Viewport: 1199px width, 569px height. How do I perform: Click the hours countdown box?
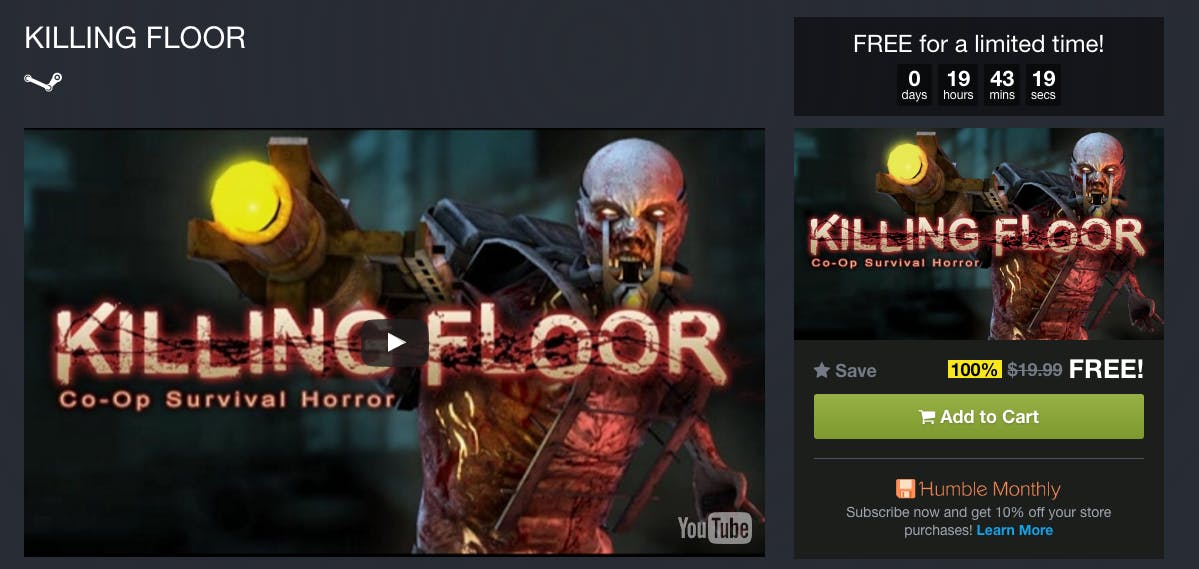(958, 84)
